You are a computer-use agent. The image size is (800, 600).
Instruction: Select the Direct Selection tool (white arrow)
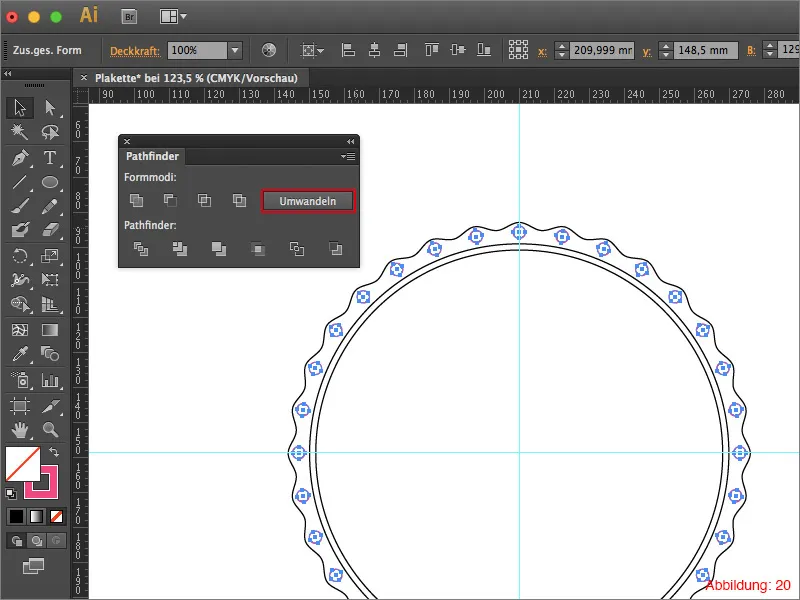[50, 108]
